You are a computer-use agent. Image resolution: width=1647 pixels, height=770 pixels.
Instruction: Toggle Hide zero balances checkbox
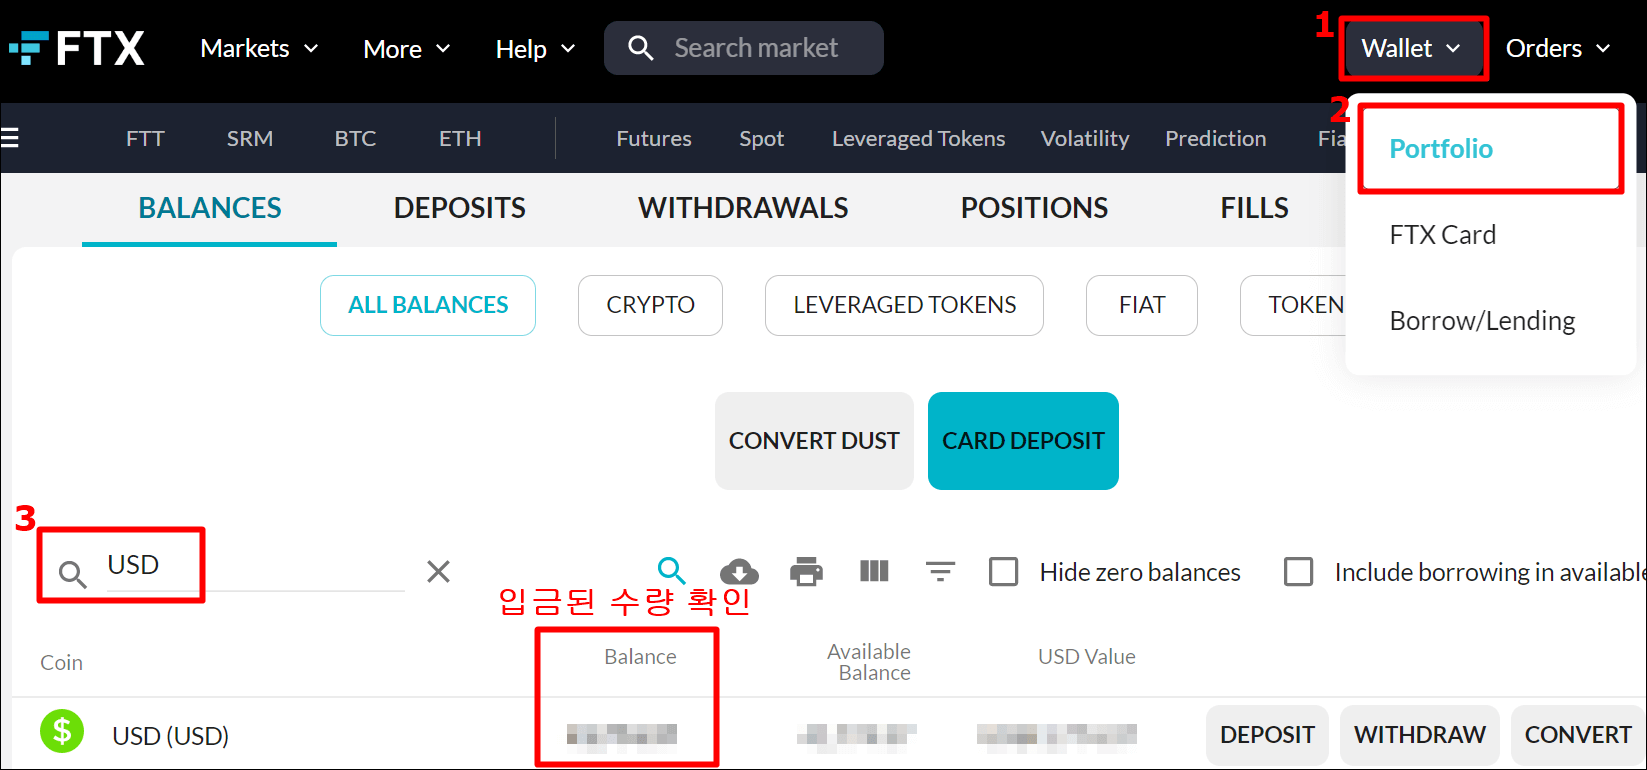pos(1003,572)
